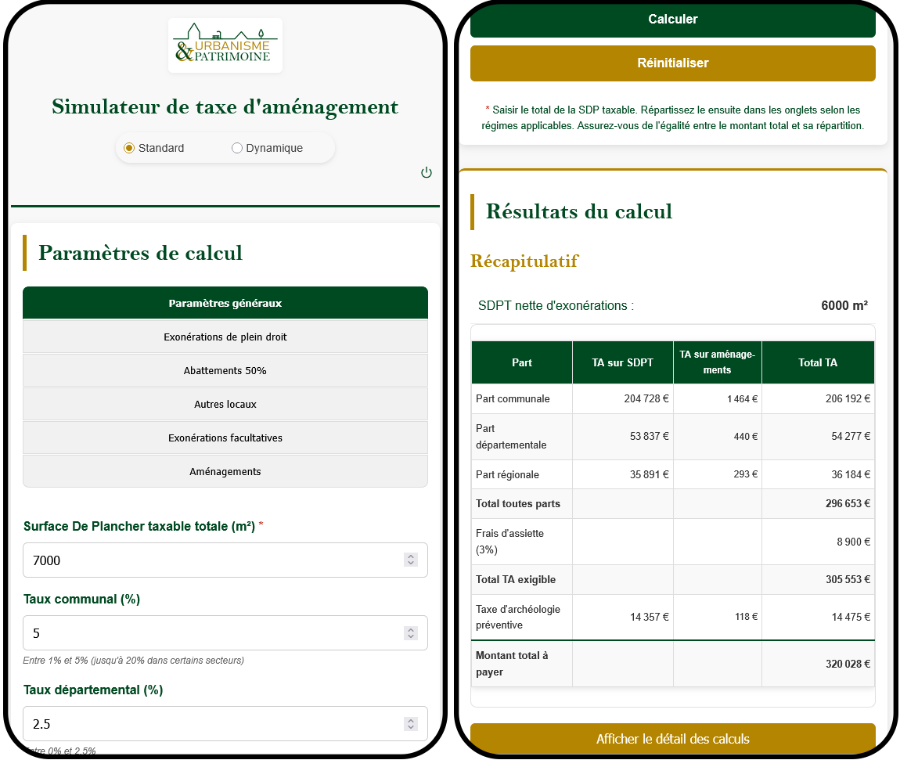Select the Standard radio button

pos(129,148)
